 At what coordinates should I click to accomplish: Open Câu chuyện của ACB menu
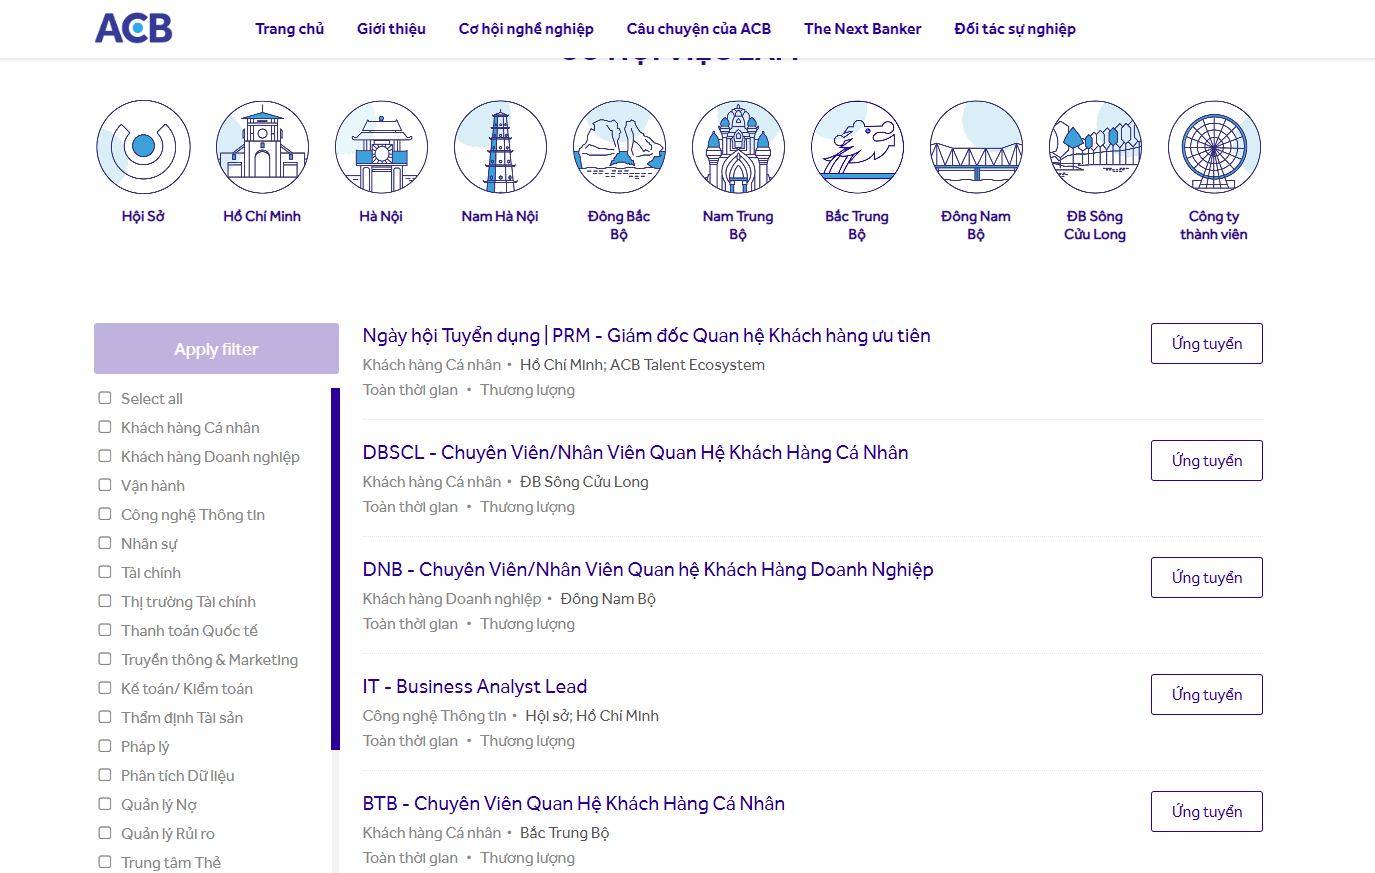[699, 29]
